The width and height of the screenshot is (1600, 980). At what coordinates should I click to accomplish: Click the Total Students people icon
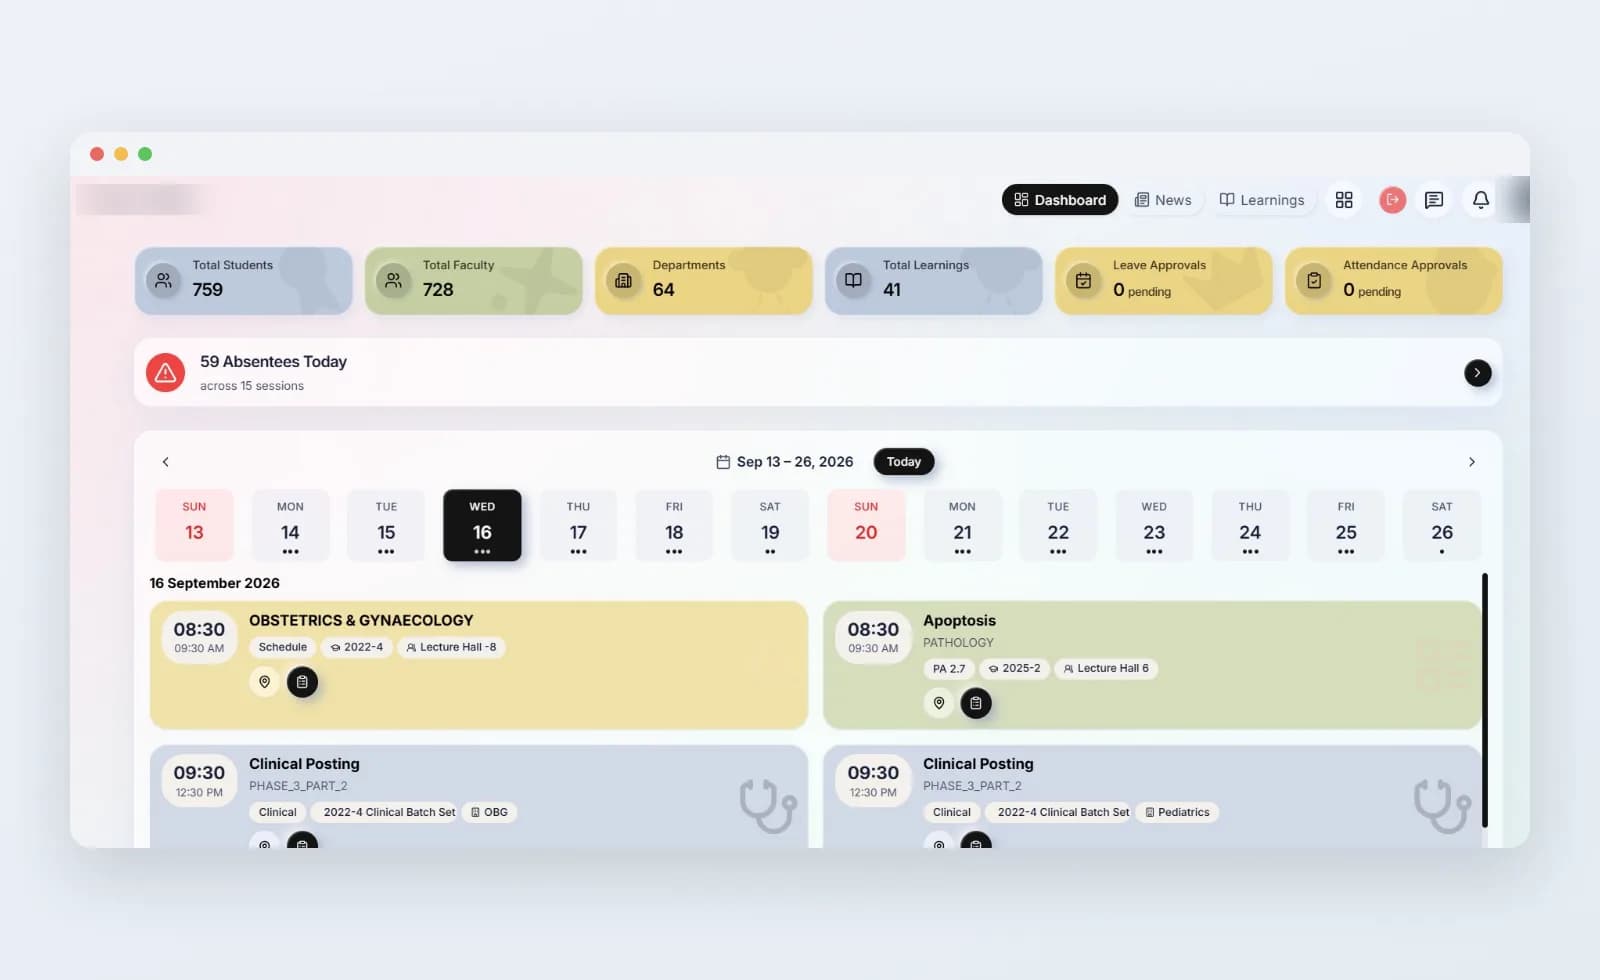(x=164, y=281)
